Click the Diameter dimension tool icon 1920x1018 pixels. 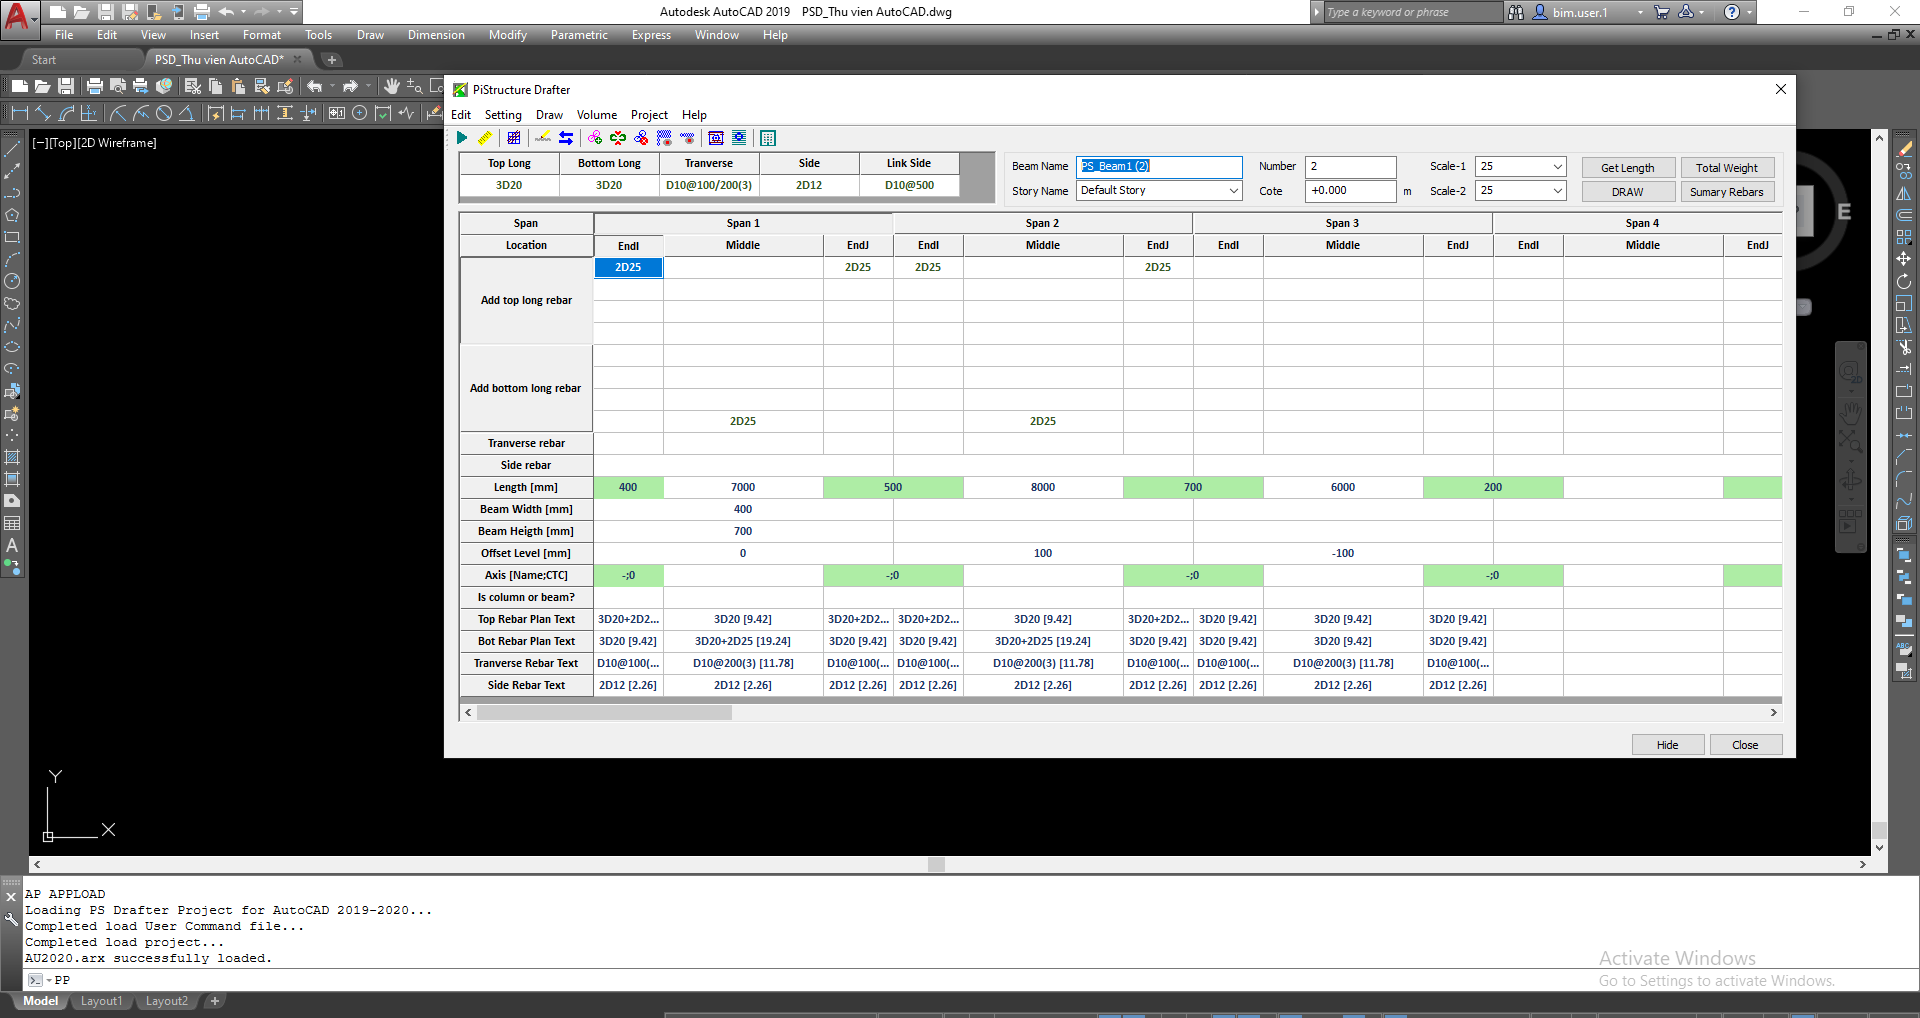pyautogui.click(x=164, y=113)
